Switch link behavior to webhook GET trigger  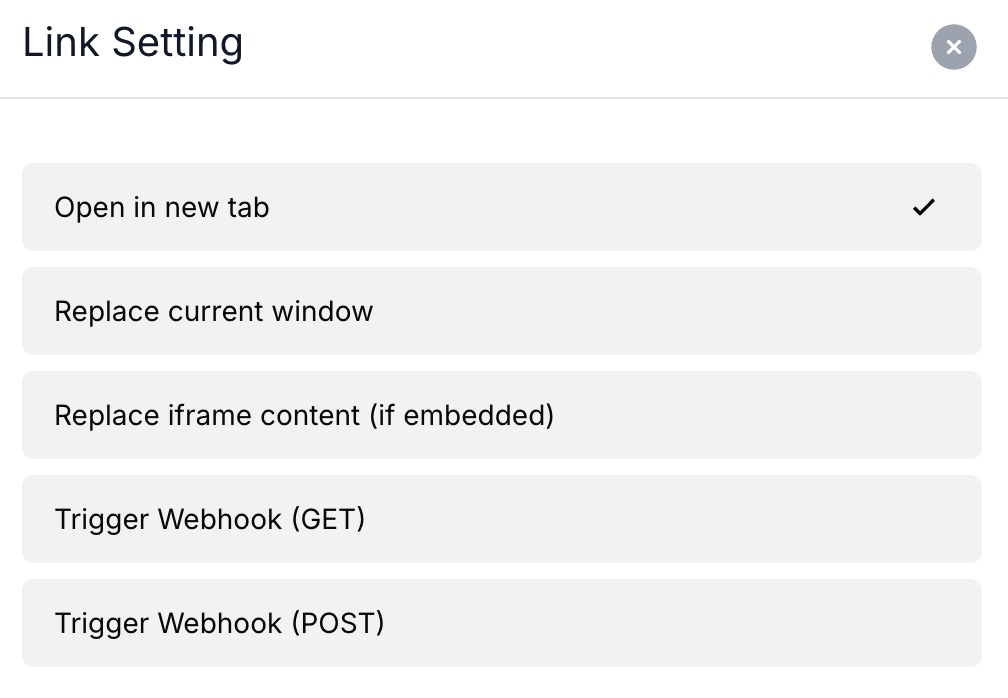[x=501, y=519]
